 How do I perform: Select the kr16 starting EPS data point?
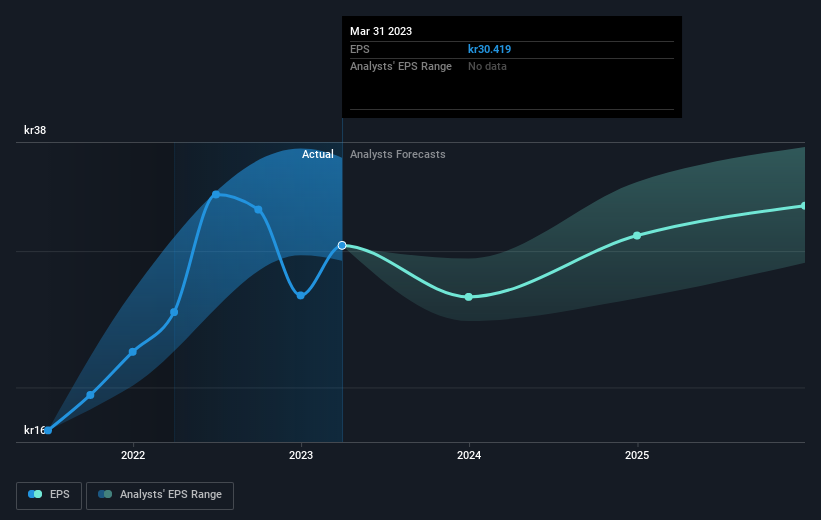point(48,430)
